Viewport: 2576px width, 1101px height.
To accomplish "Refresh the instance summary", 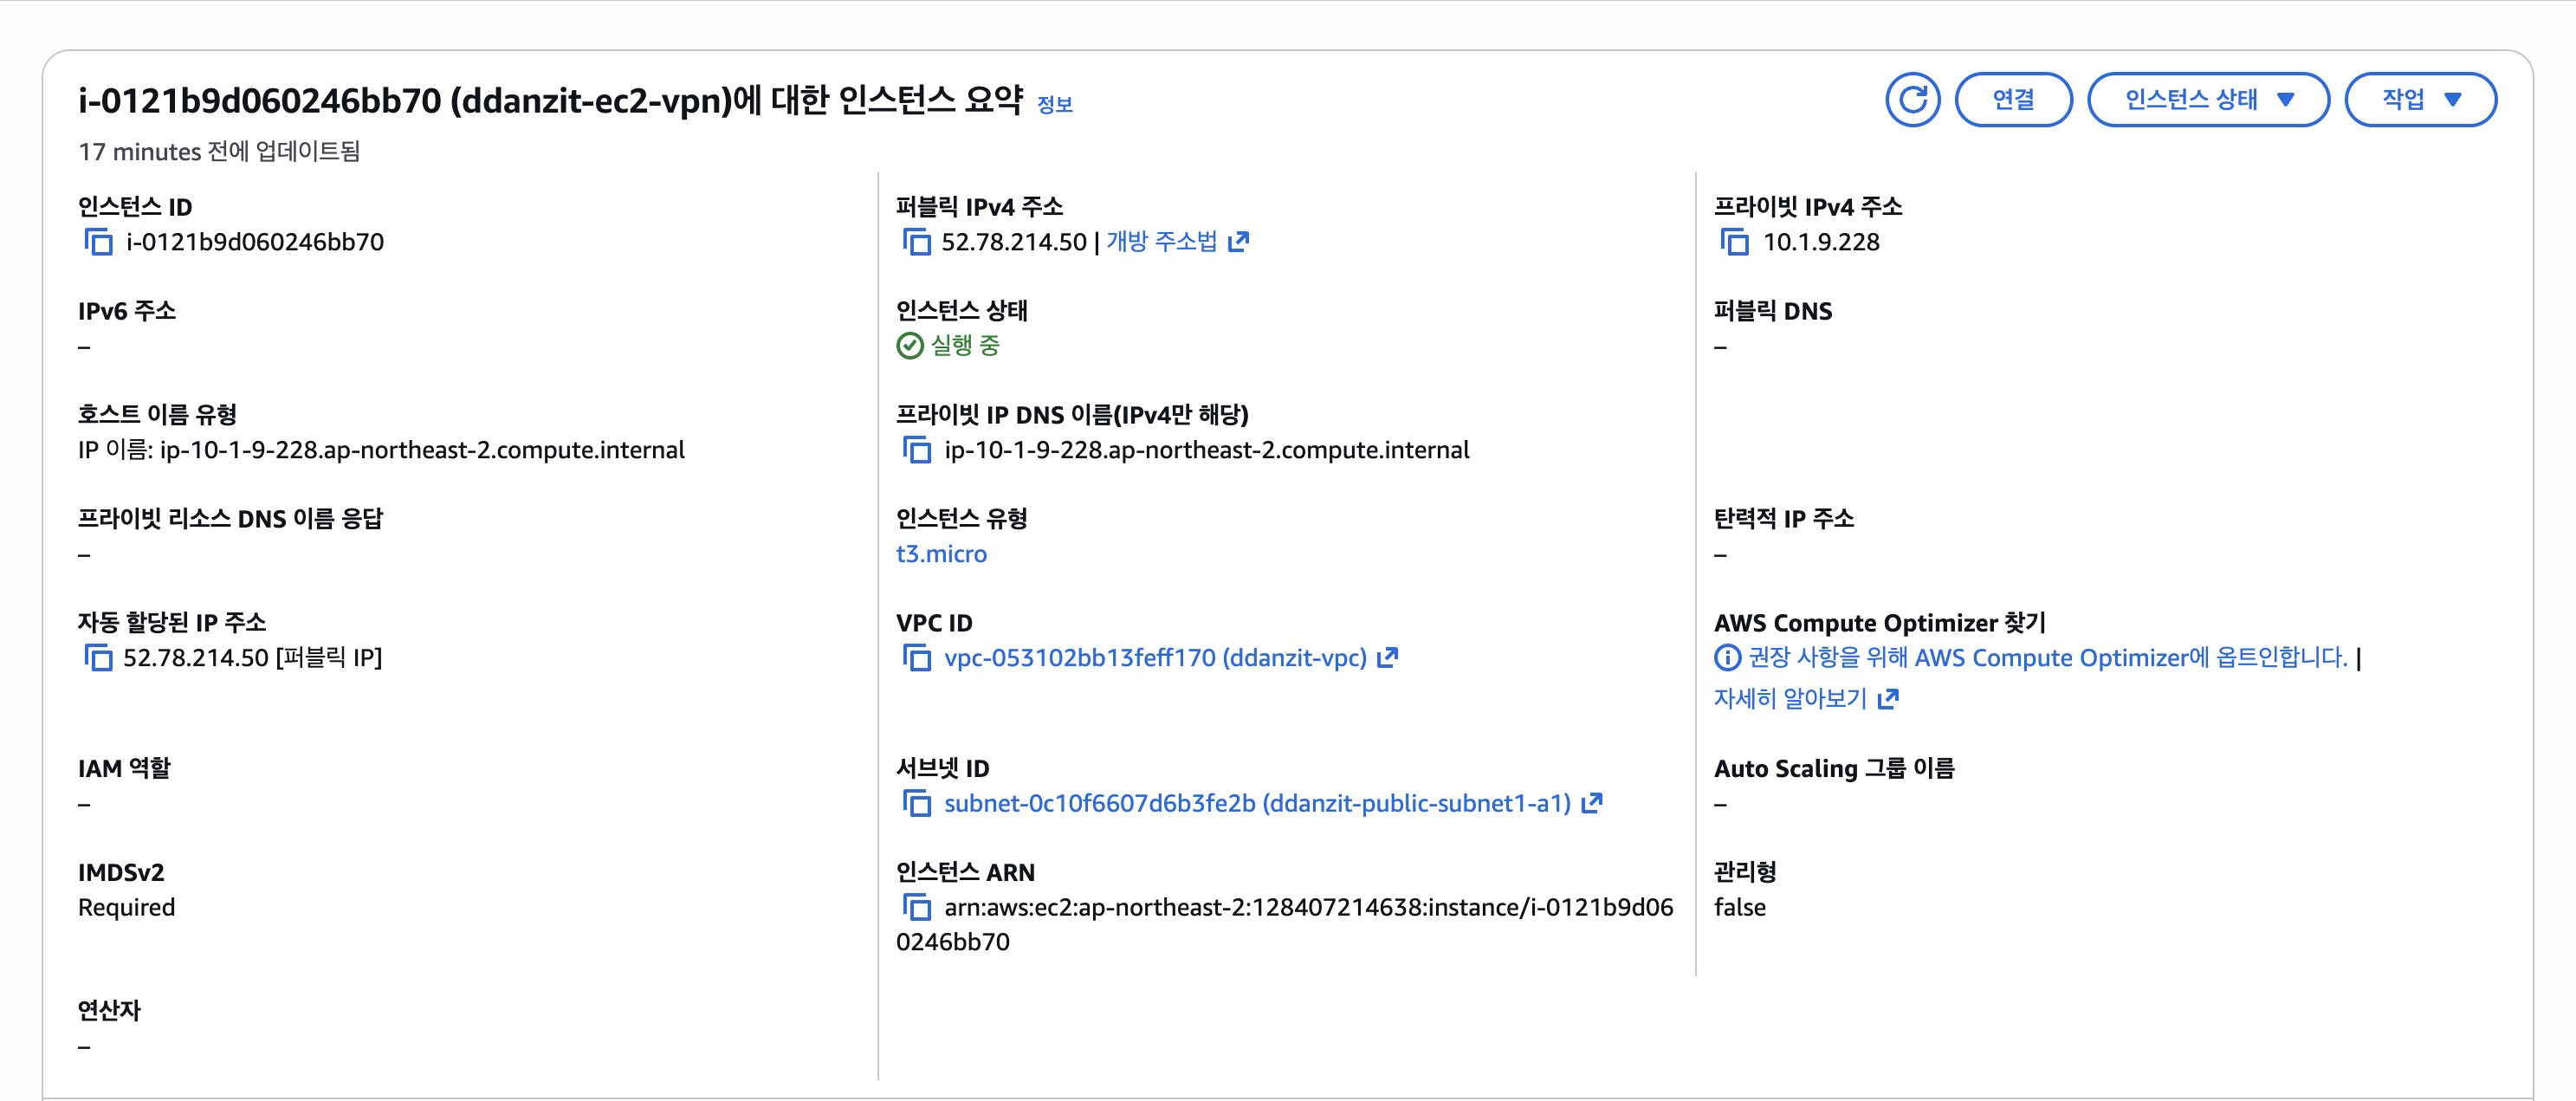I will point(1913,99).
